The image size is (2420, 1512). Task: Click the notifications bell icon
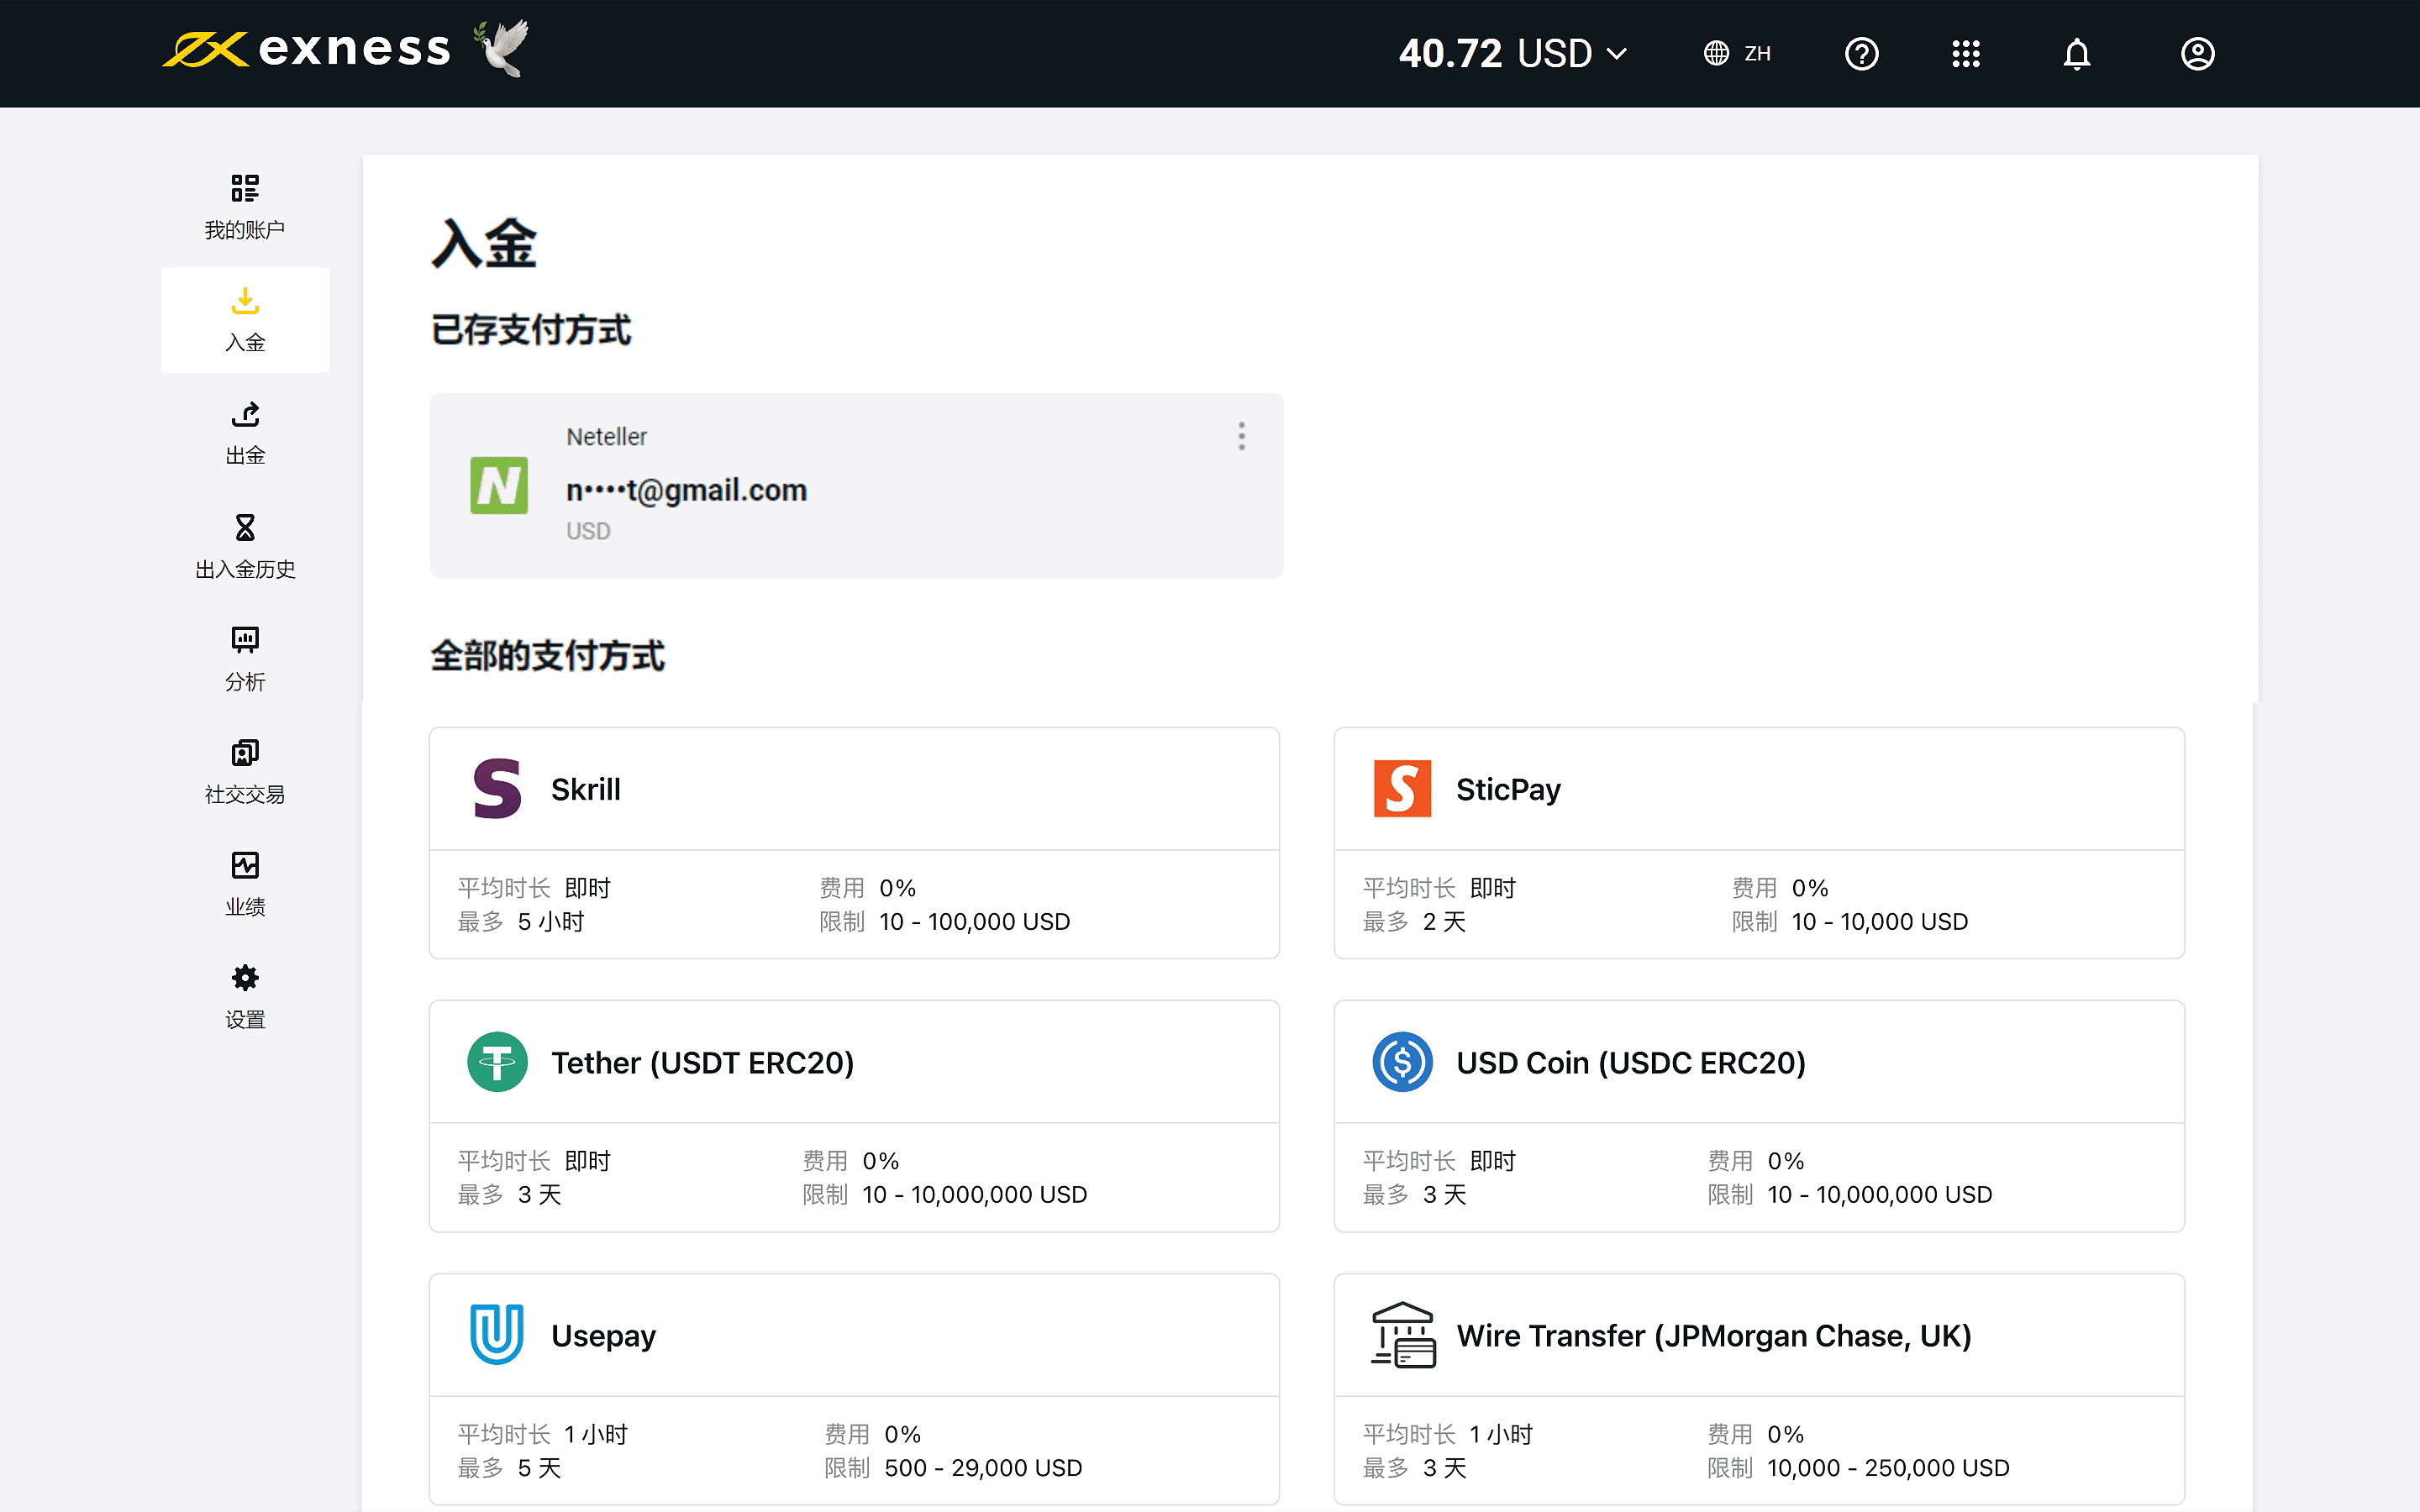[2076, 53]
